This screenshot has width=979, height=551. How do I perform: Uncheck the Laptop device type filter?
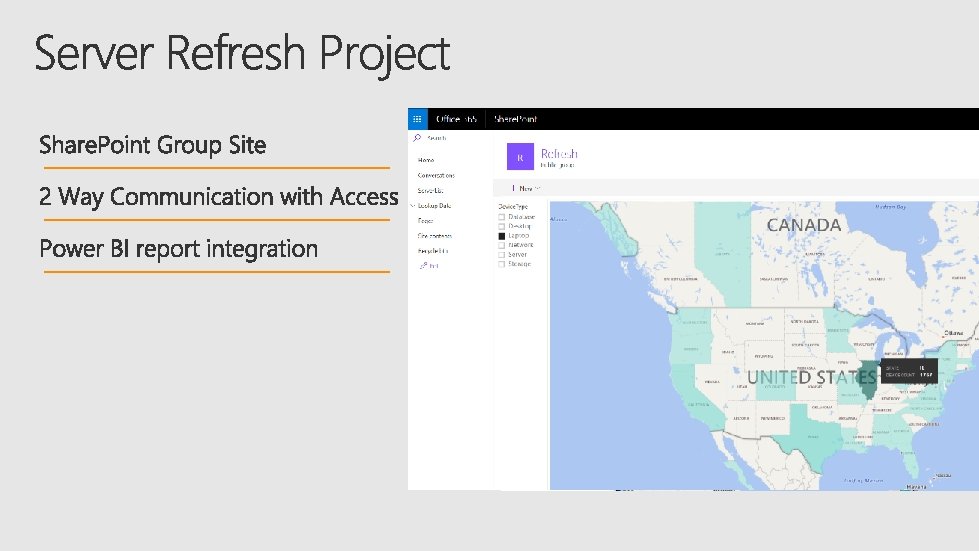click(501, 235)
